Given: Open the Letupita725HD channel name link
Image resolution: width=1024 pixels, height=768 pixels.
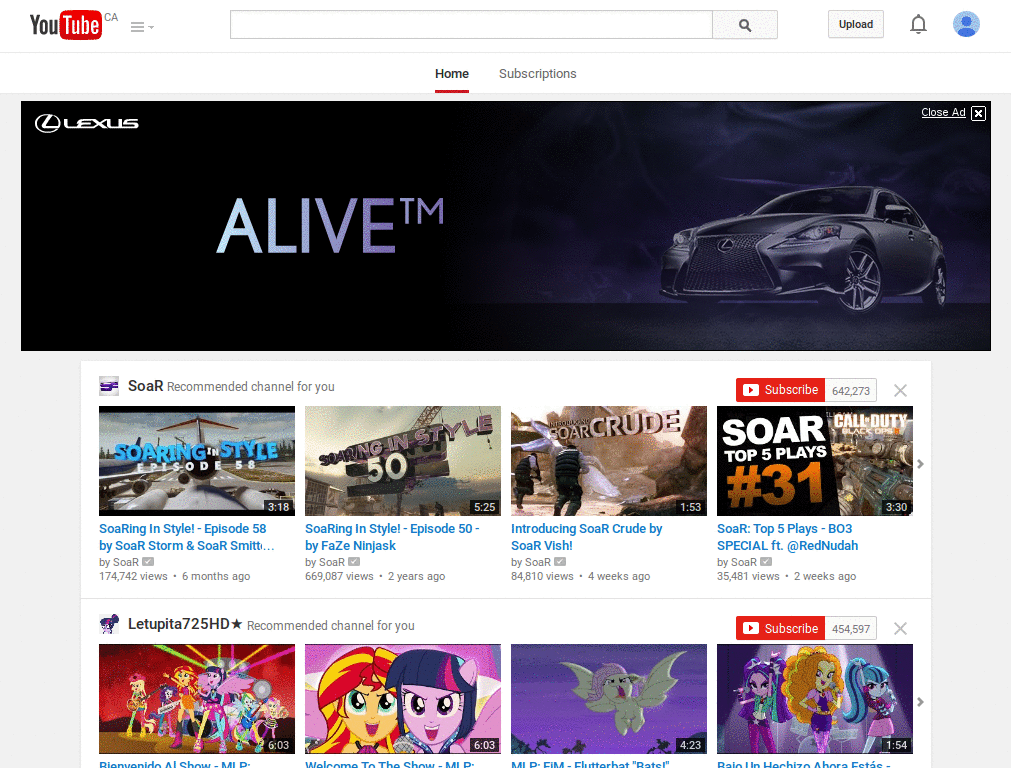Looking at the screenshot, I should pos(185,624).
